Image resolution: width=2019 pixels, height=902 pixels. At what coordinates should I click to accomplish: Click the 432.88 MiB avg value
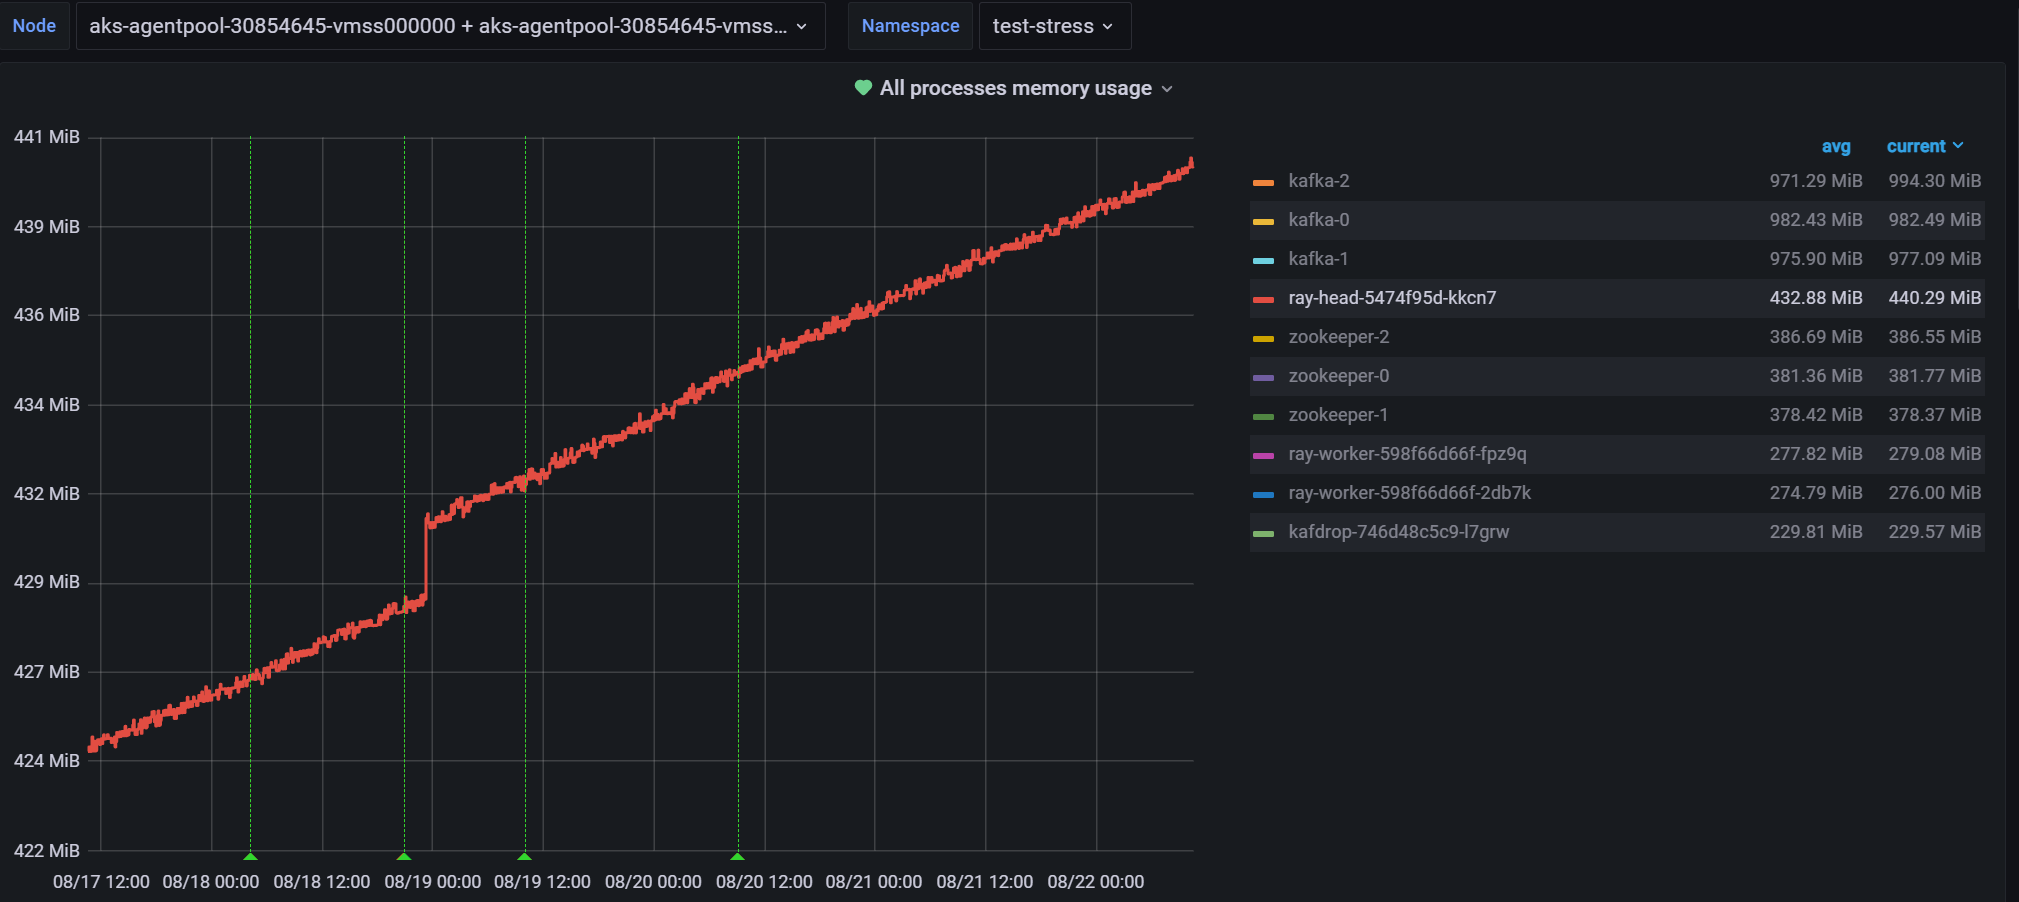point(1816,298)
